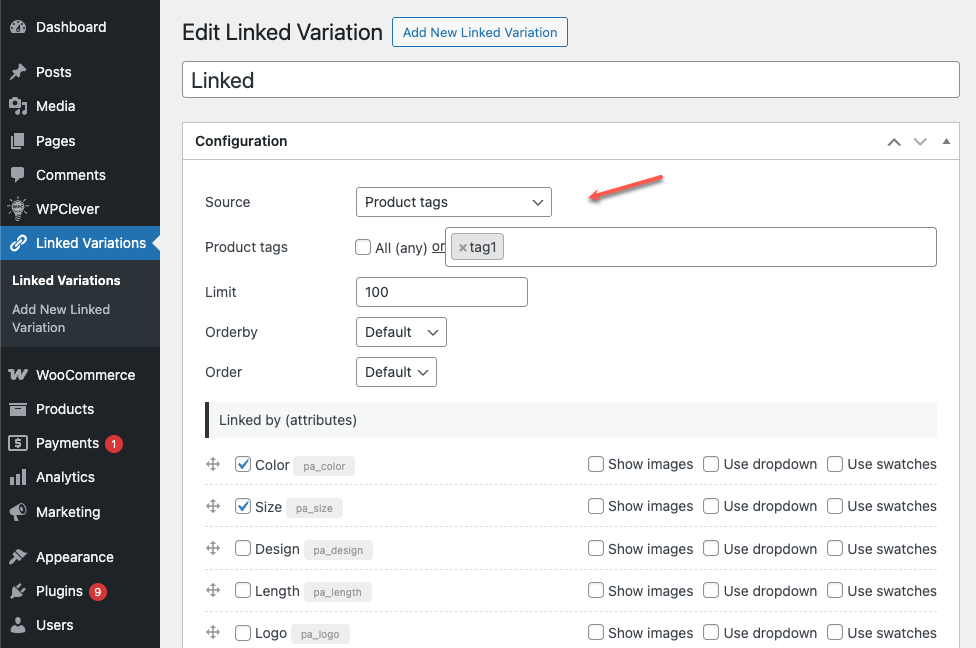Click the Users person icon
Image resolution: width=976 pixels, height=648 pixels.
pyautogui.click(x=18, y=625)
